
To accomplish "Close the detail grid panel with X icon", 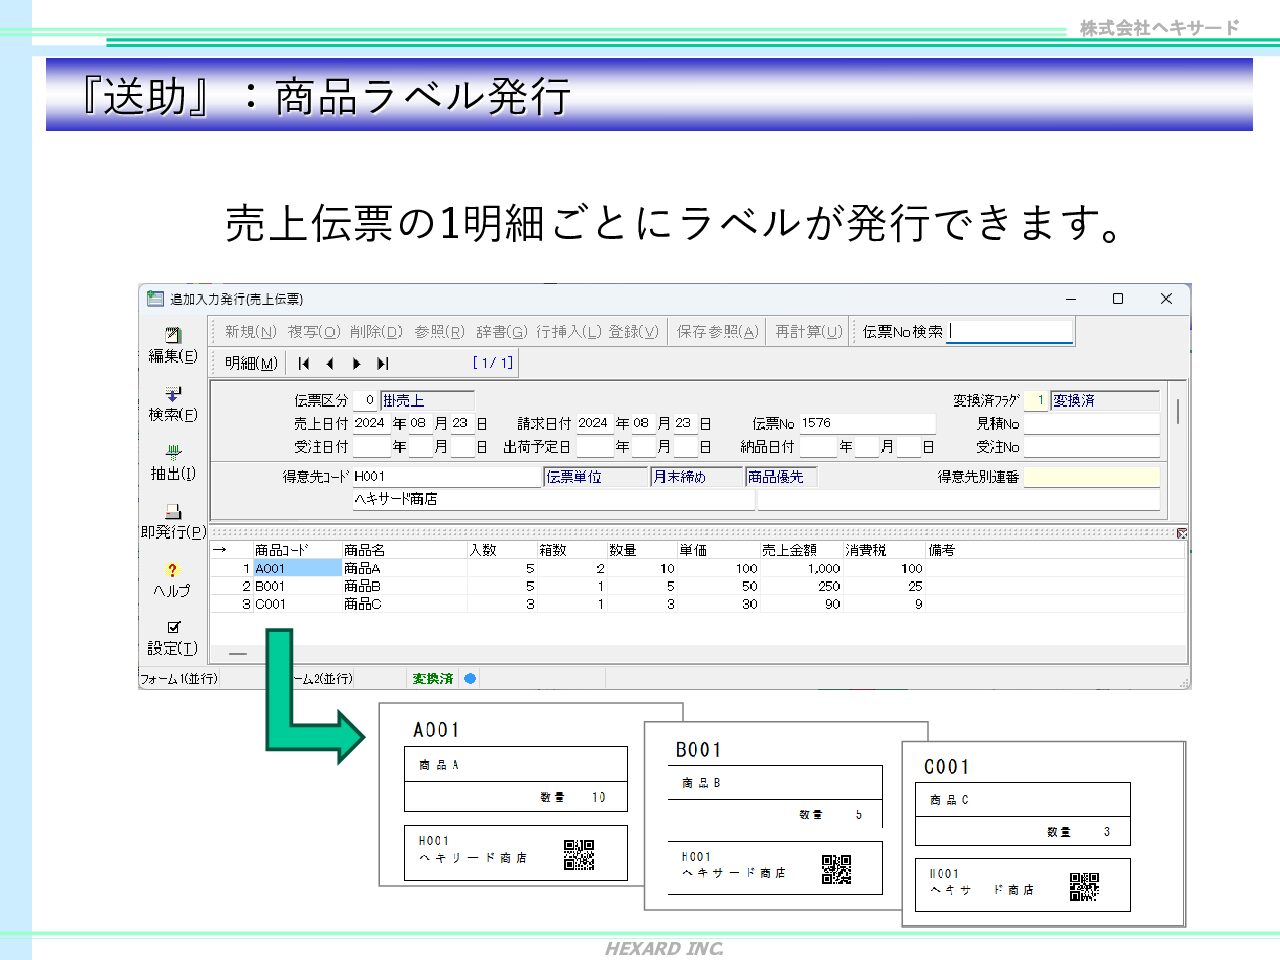I will pyautogui.click(x=1182, y=534).
